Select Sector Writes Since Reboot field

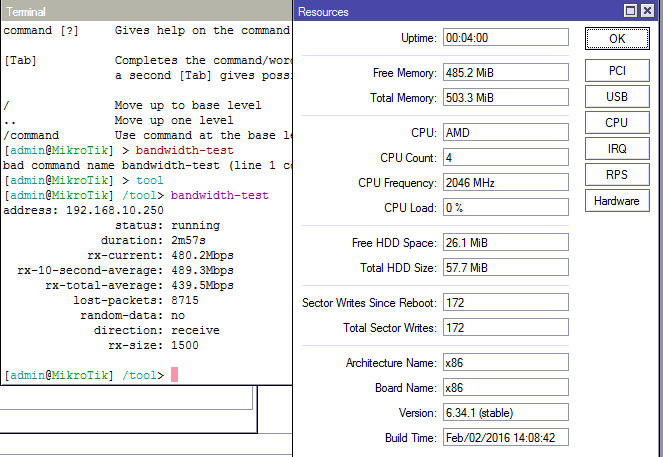point(506,303)
